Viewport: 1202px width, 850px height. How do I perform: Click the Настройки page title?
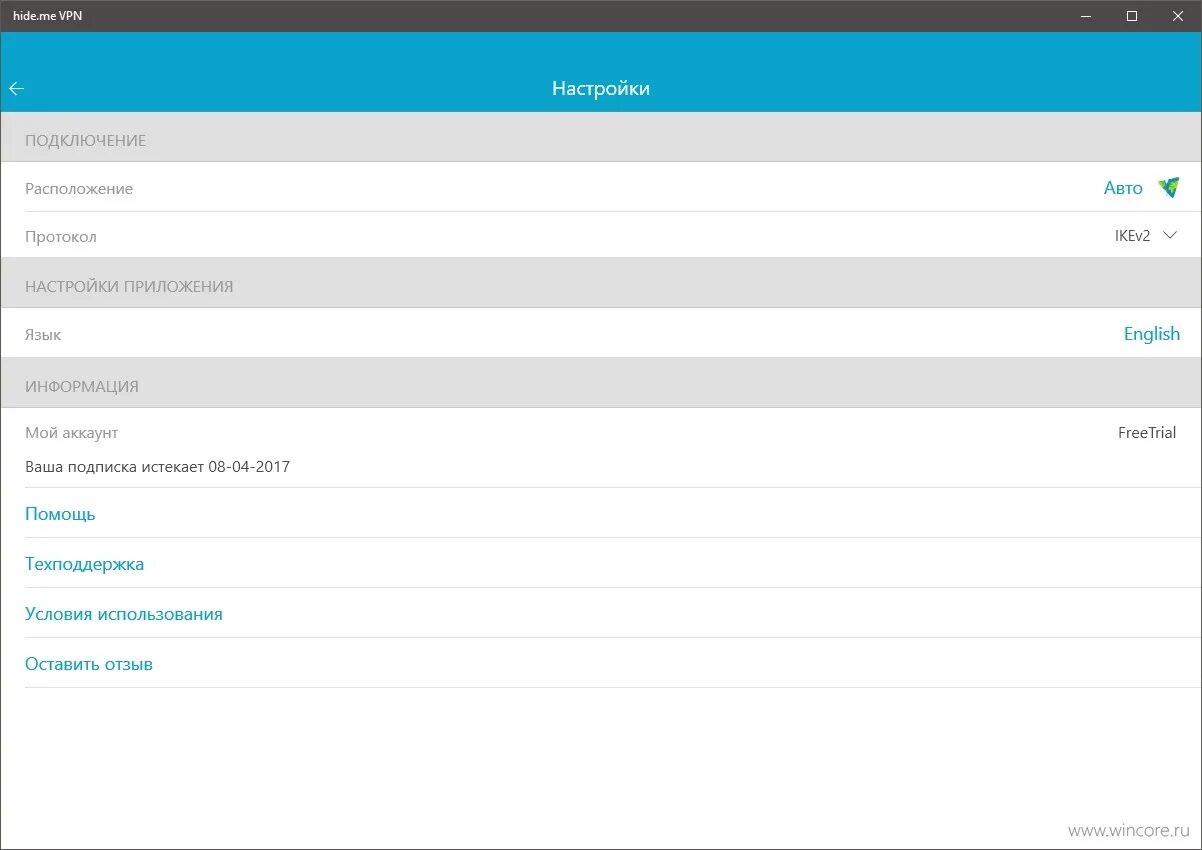(x=601, y=89)
